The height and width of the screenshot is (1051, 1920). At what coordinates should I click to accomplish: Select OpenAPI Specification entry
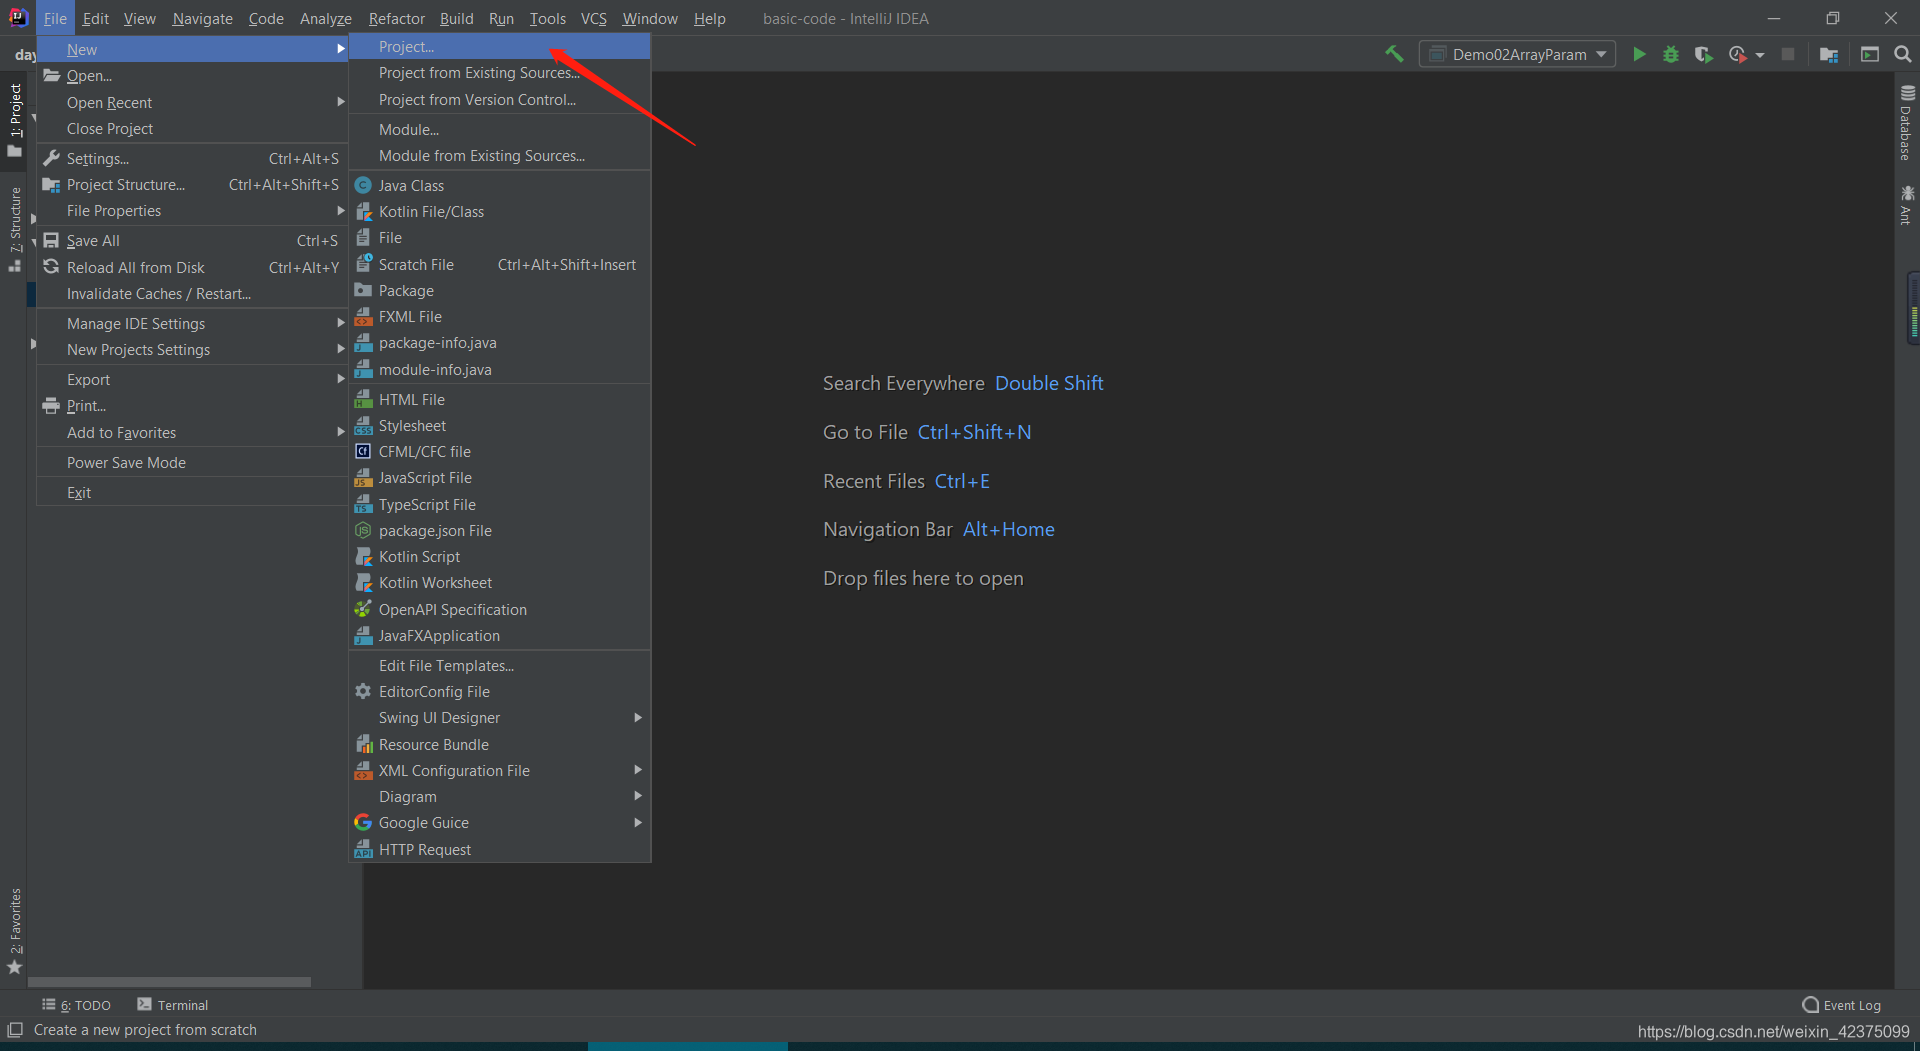(499, 610)
